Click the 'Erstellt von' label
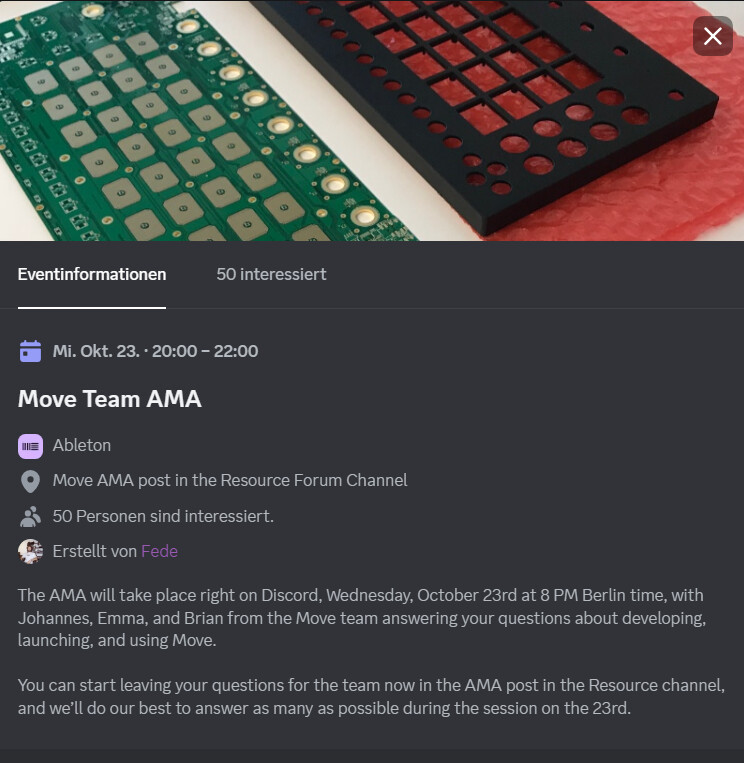744x763 pixels. (x=95, y=551)
